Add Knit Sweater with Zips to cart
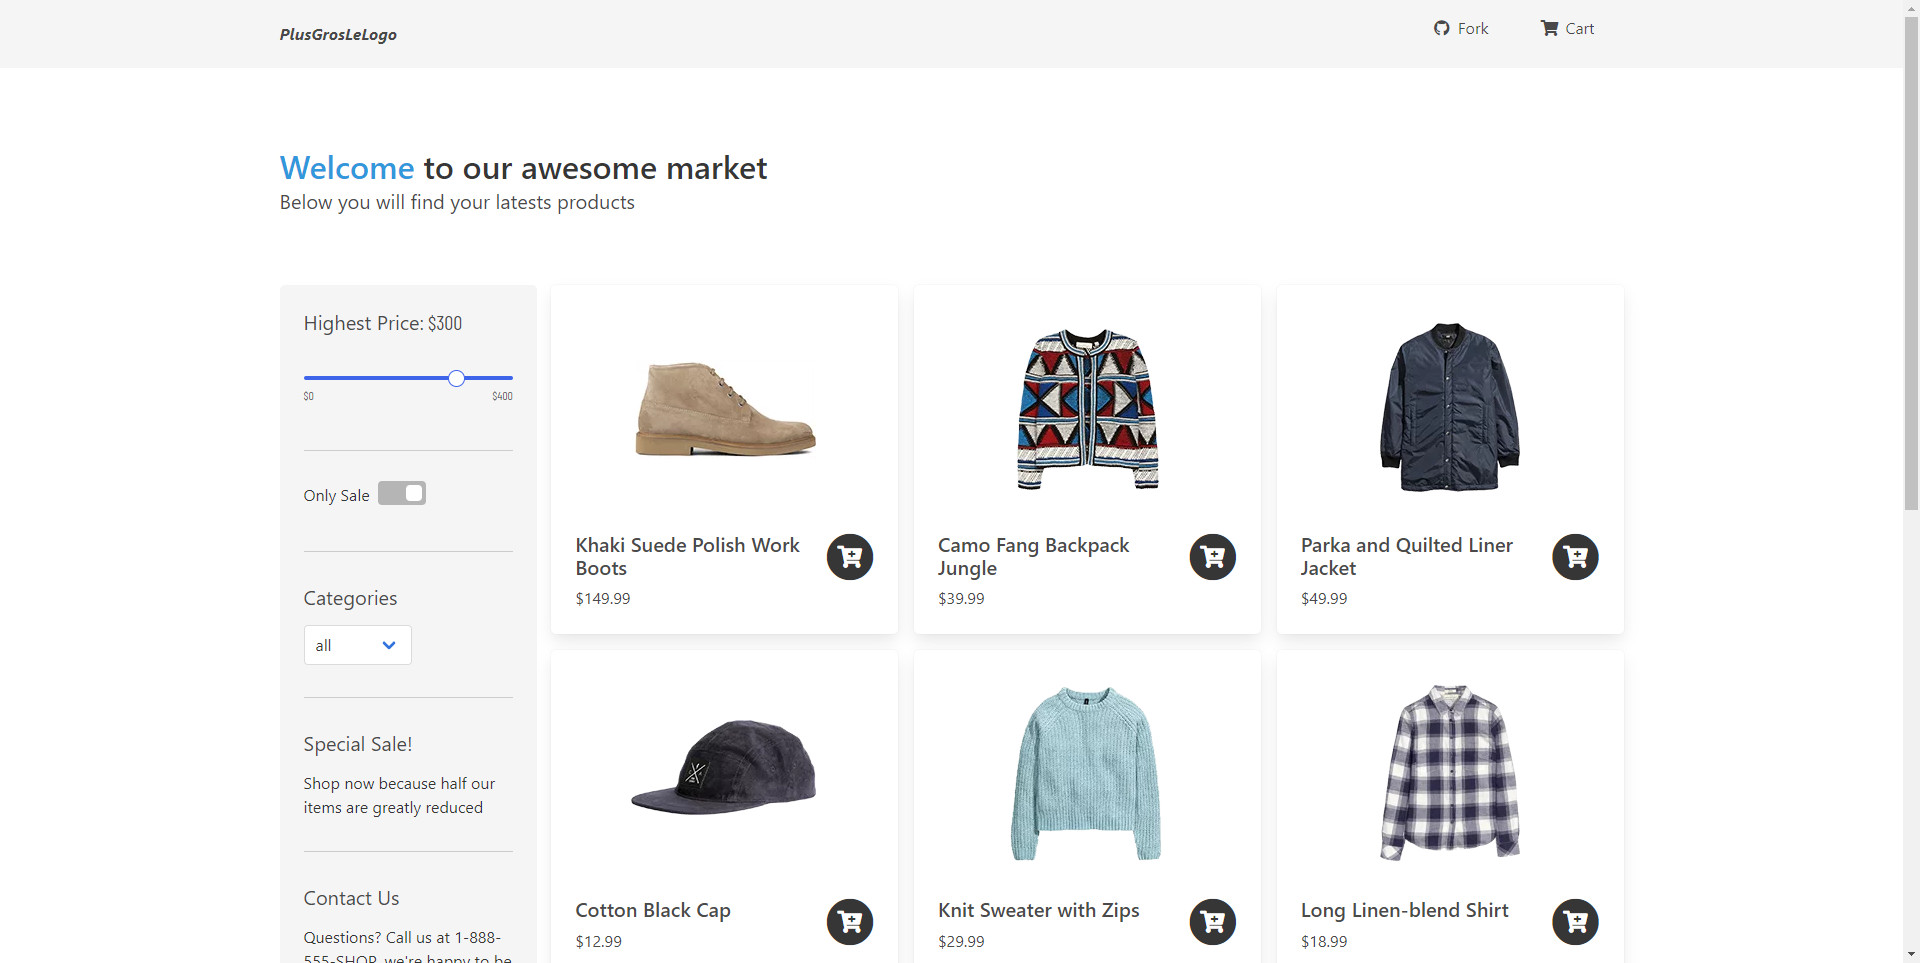Screen dimensions: 1920x963 point(1212,922)
